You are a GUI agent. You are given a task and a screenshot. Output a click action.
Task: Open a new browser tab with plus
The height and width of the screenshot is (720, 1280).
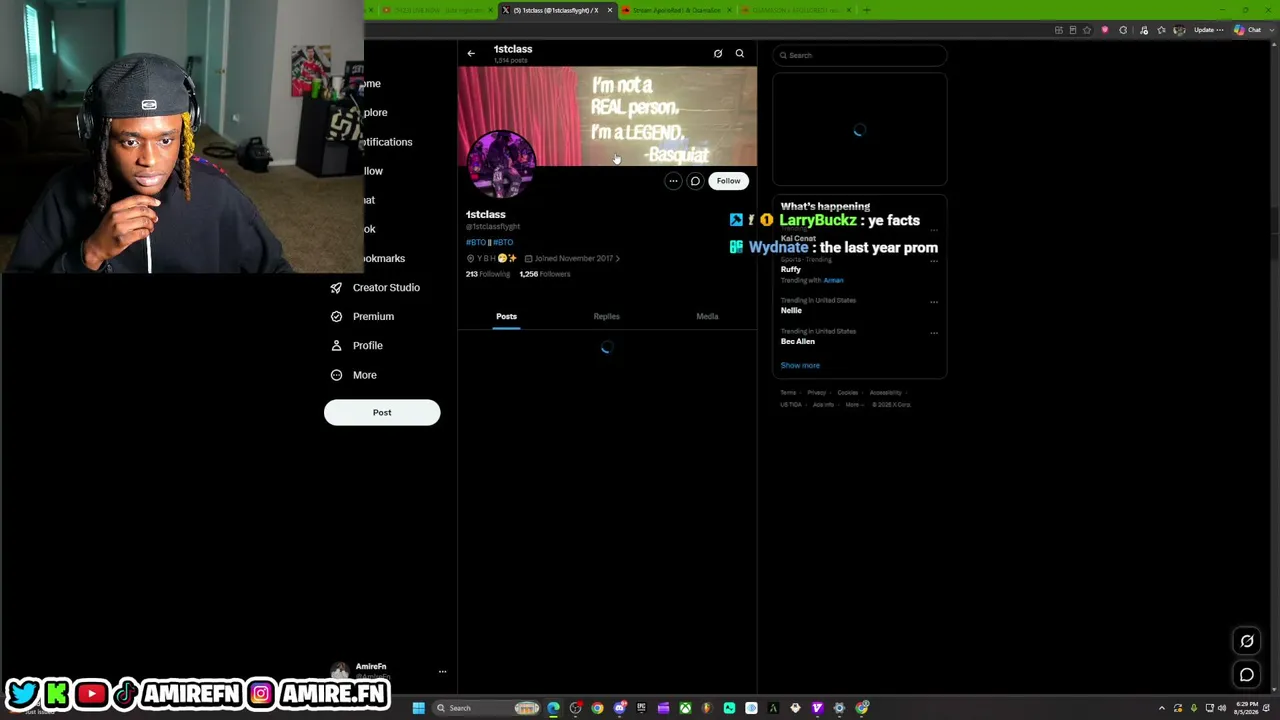point(866,10)
